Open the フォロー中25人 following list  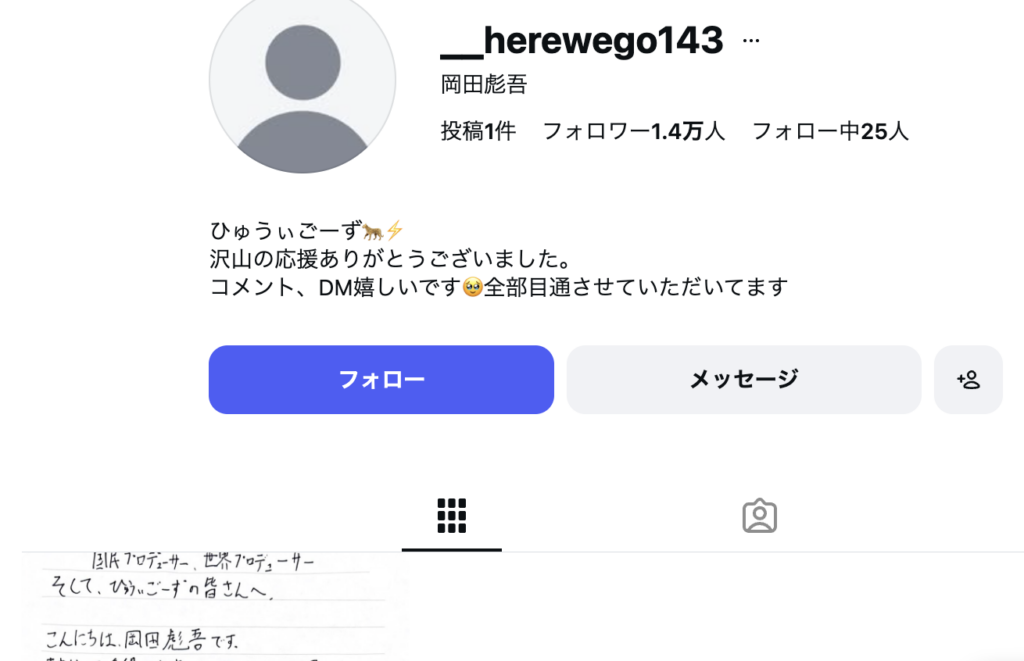point(830,131)
